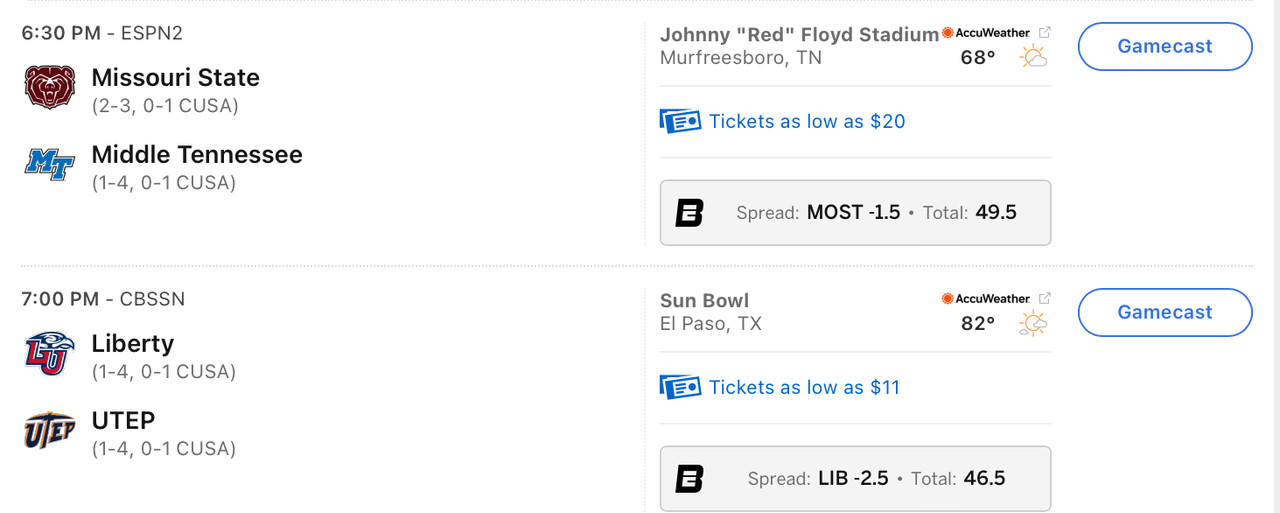This screenshot has height=513, width=1280.
Task: Click ticket icon for Murfreesboro game
Action: [680, 121]
